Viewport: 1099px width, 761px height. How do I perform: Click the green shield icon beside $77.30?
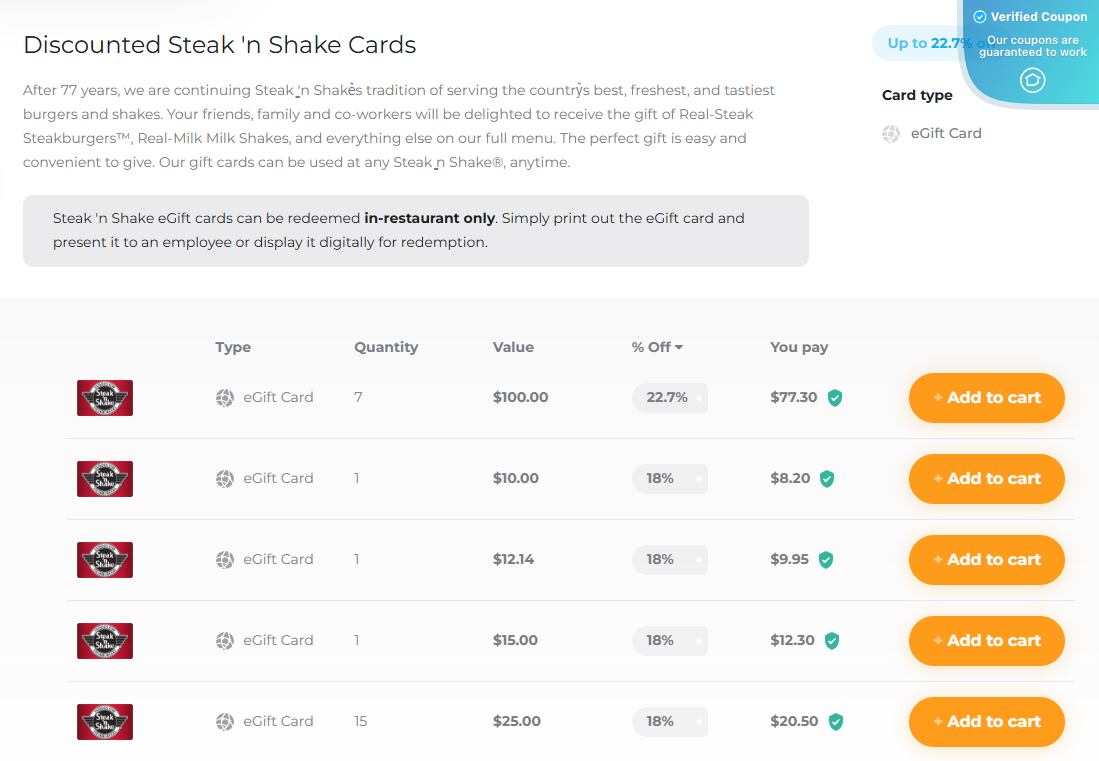(835, 397)
